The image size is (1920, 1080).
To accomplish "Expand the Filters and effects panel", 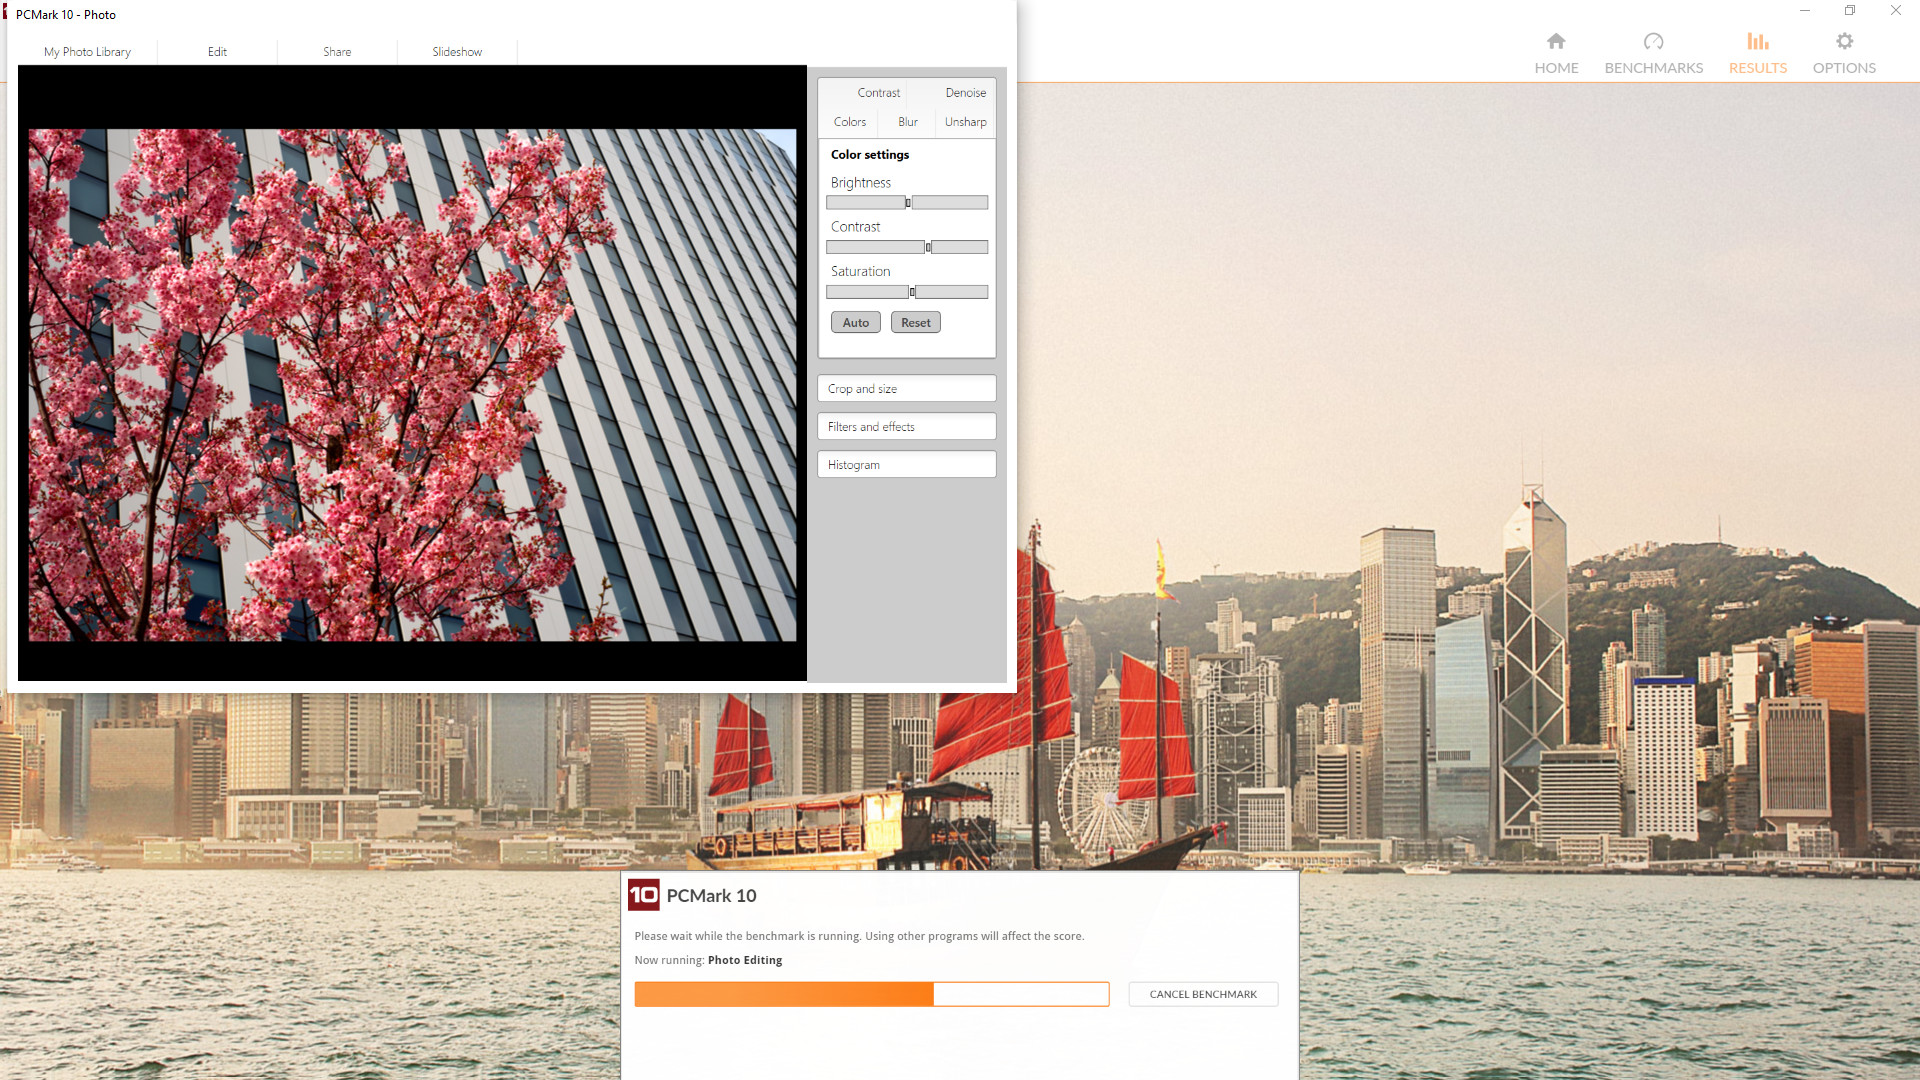I will coord(906,426).
